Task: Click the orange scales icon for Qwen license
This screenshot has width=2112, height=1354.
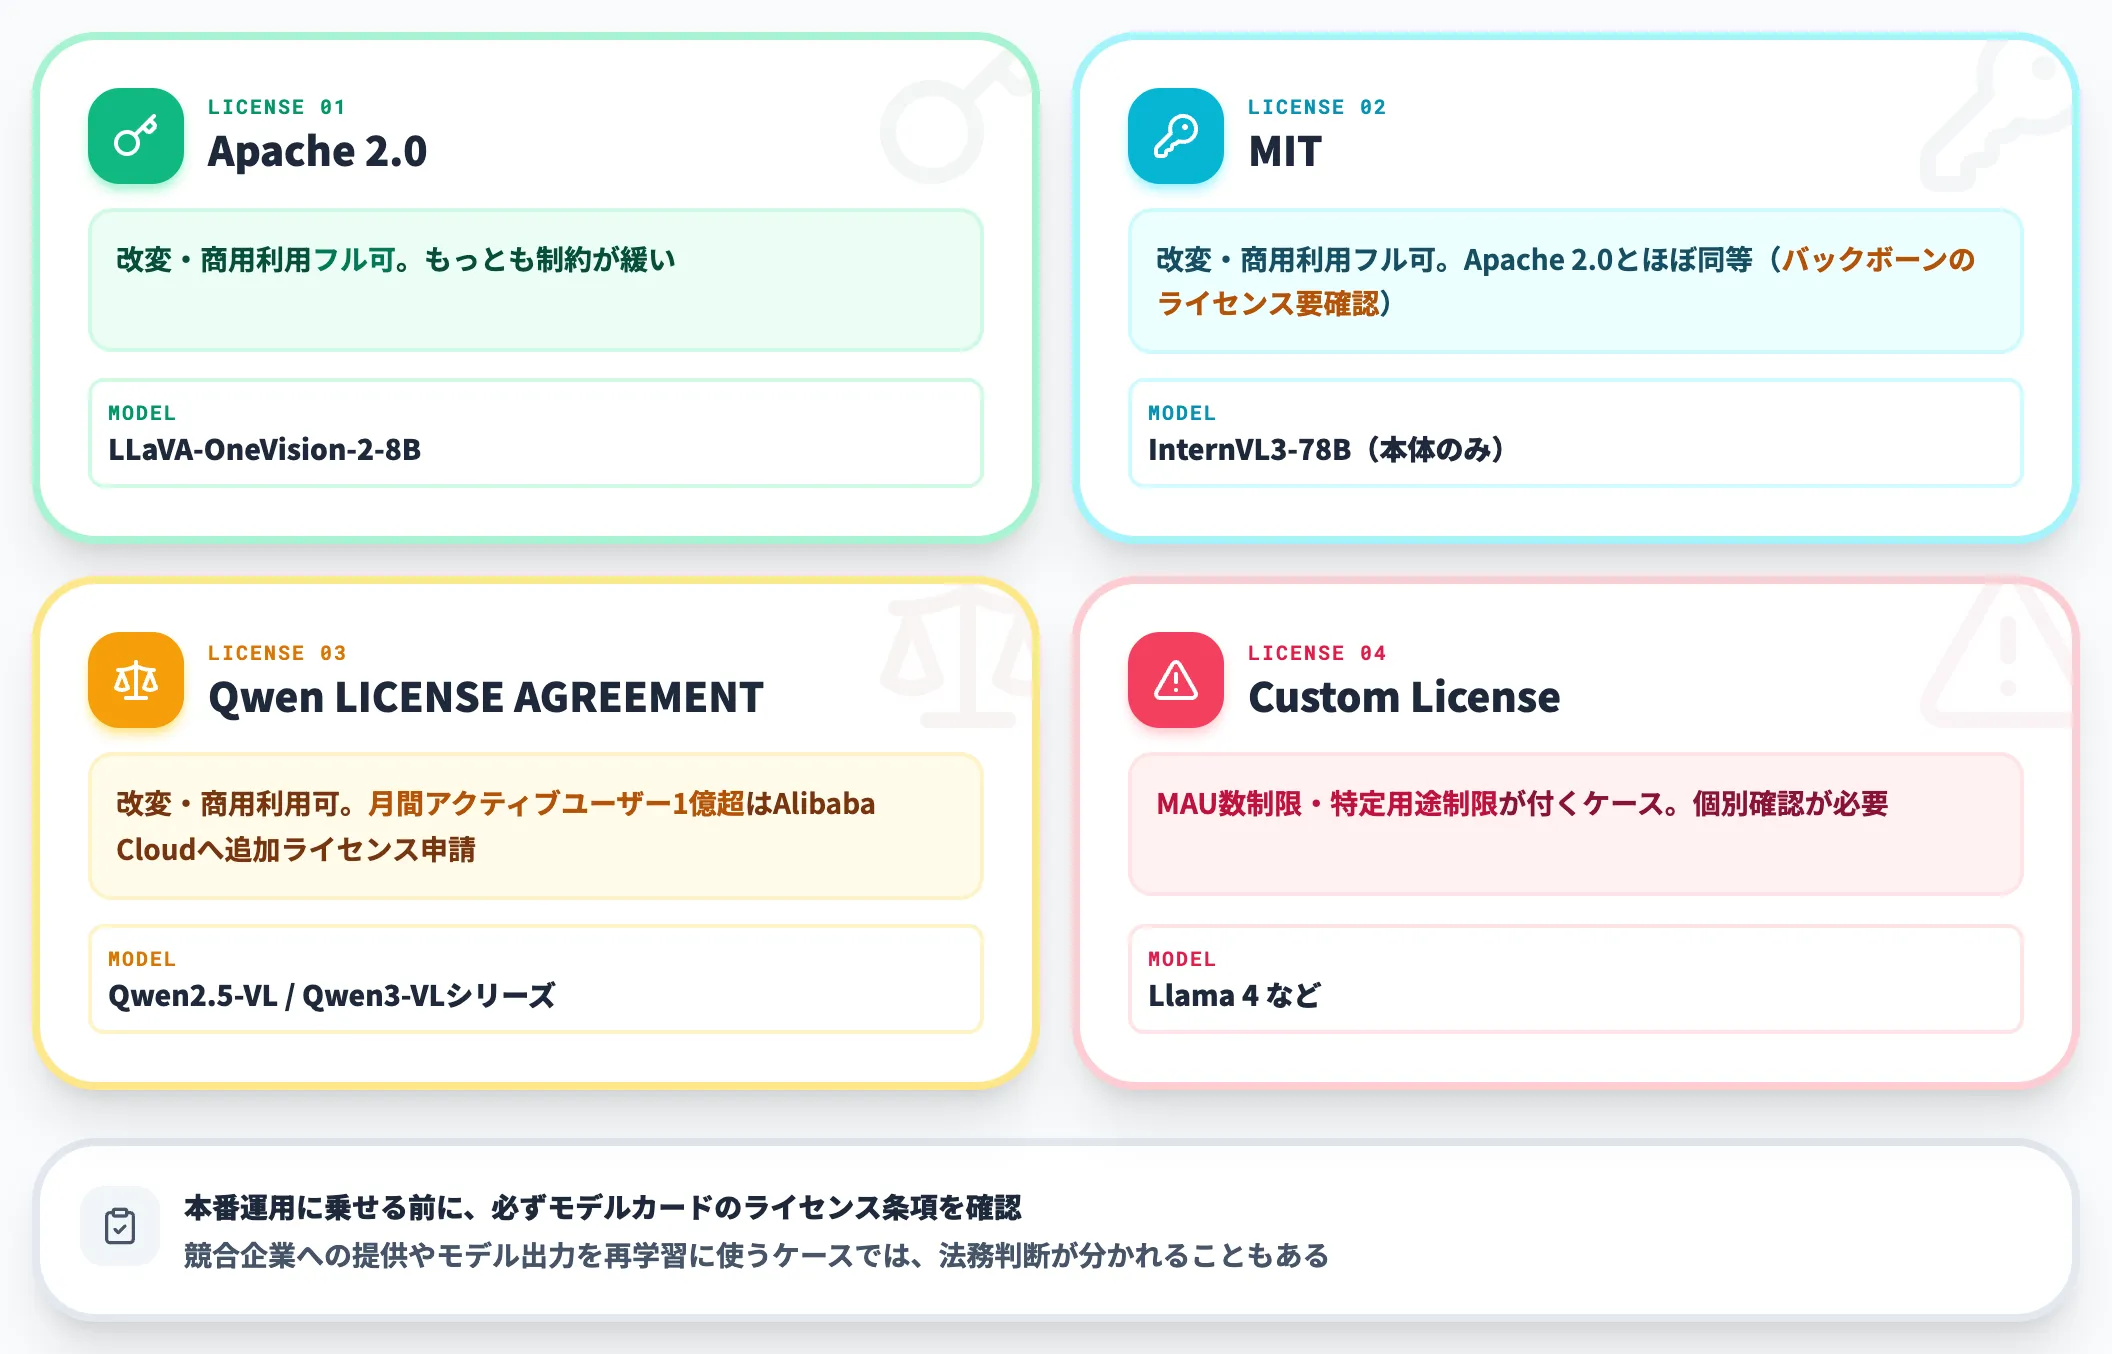Action: point(136,680)
